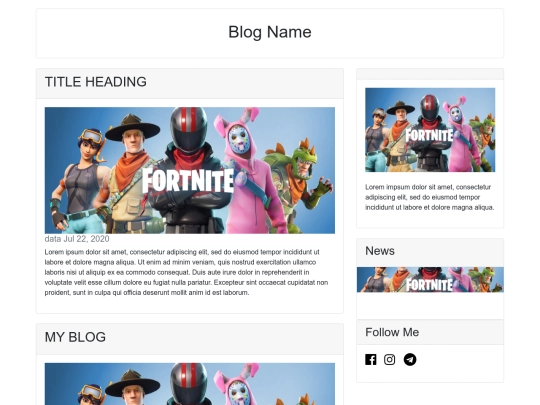The image size is (540, 405).
Task: Click the empty header bar above sidebar image
Action: (x=430, y=74)
